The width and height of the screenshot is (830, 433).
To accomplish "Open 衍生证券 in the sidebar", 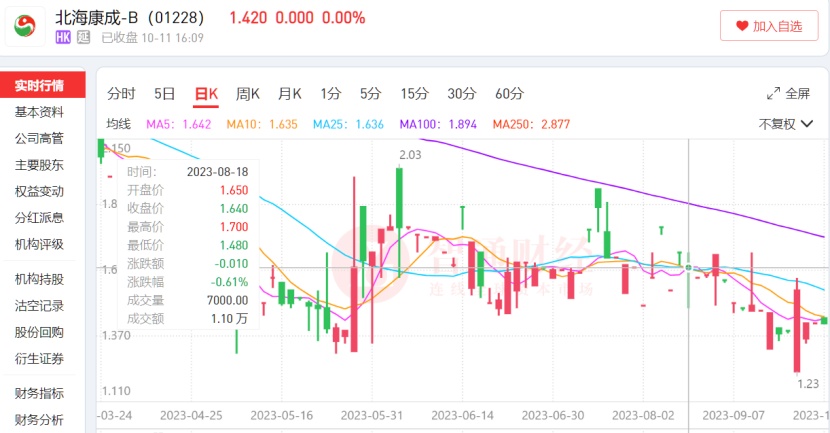I will (x=39, y=358).
